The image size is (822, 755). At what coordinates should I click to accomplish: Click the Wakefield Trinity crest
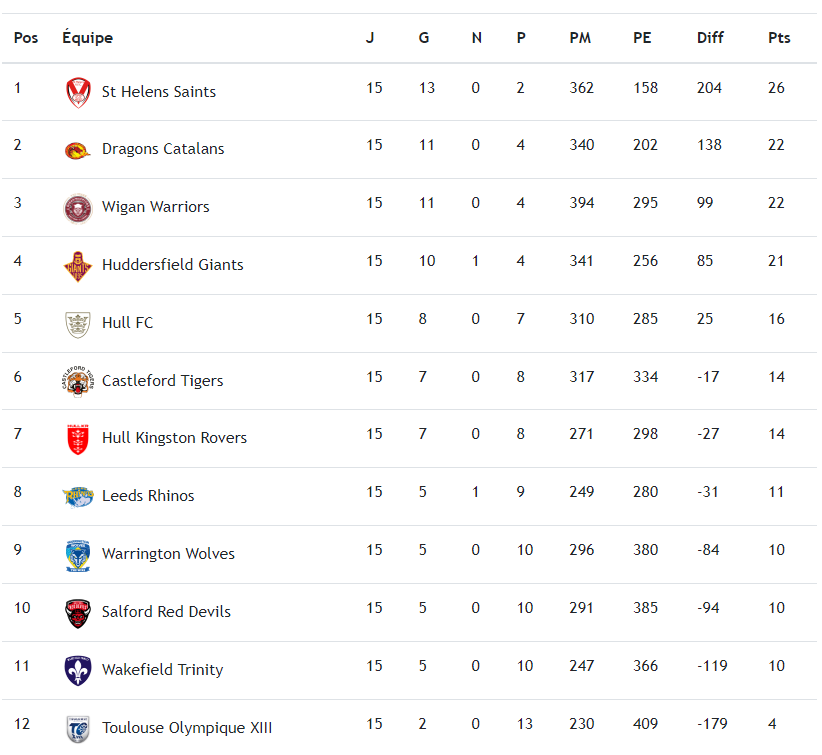point(77,670)
